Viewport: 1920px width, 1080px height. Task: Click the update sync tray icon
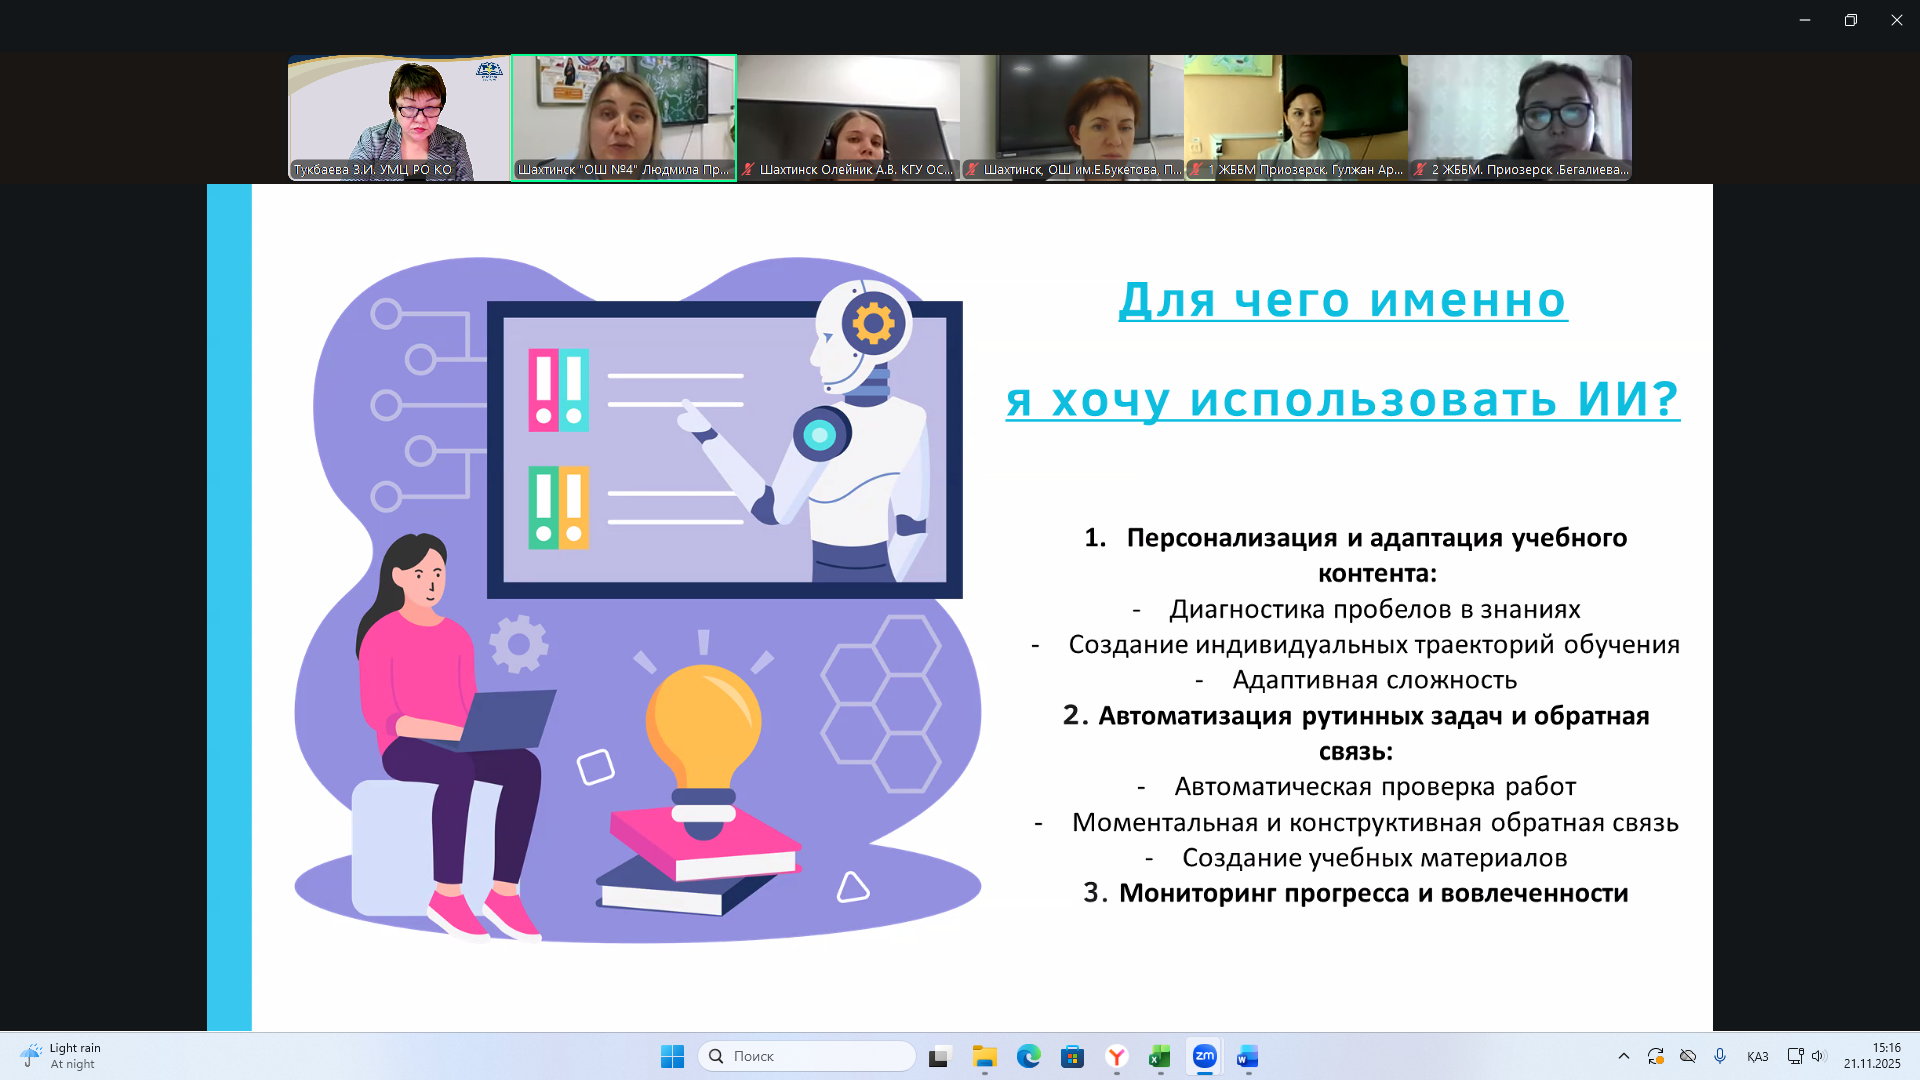pyautogui.click(x=1656, y=1056)
